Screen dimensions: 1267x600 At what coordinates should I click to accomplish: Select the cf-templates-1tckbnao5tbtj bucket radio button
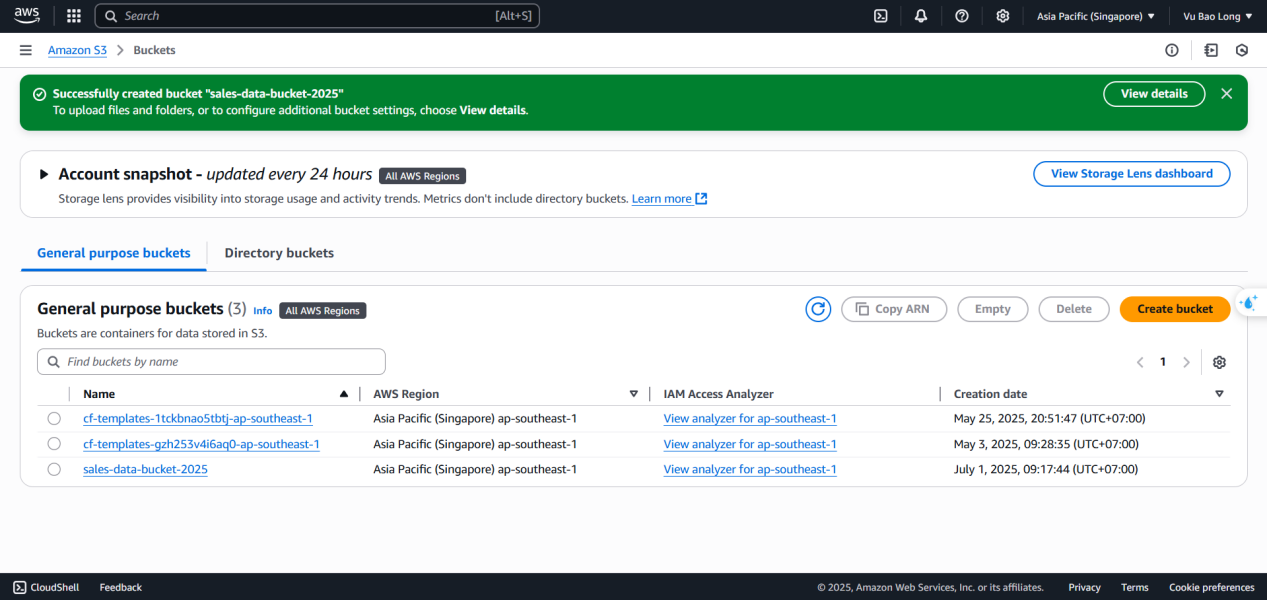coord(54,419)
